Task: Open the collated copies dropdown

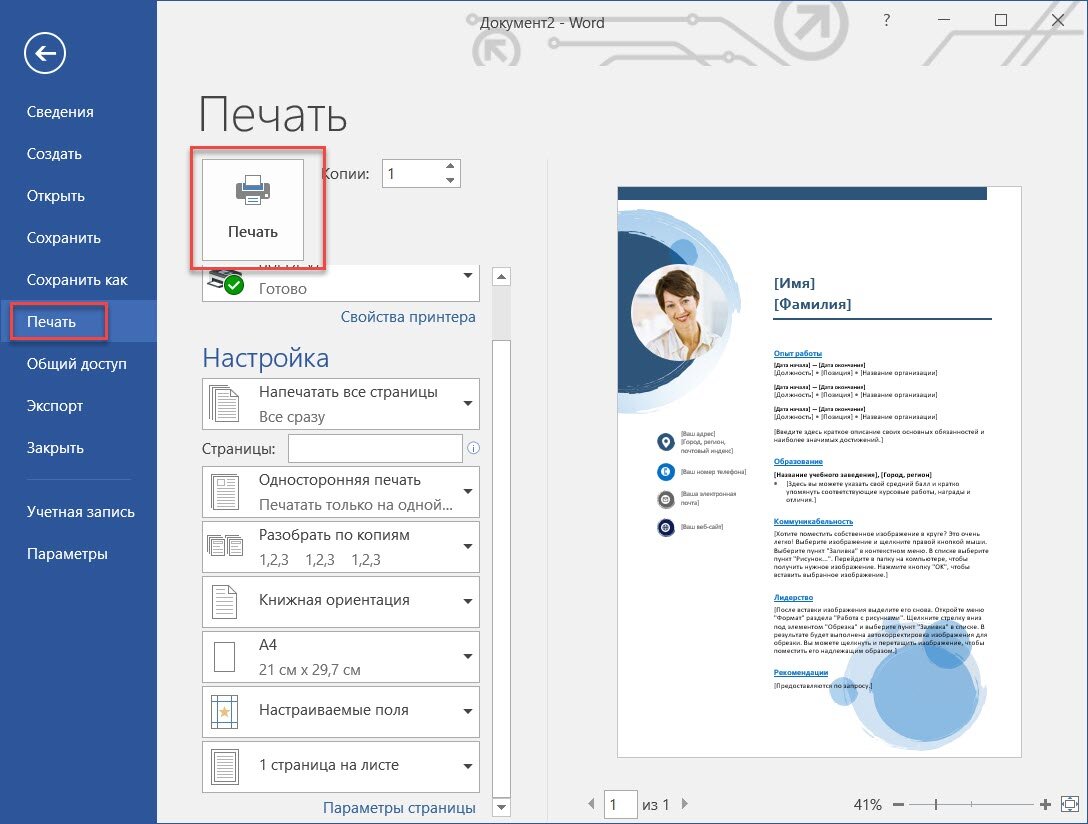Action: click(341, 547)
